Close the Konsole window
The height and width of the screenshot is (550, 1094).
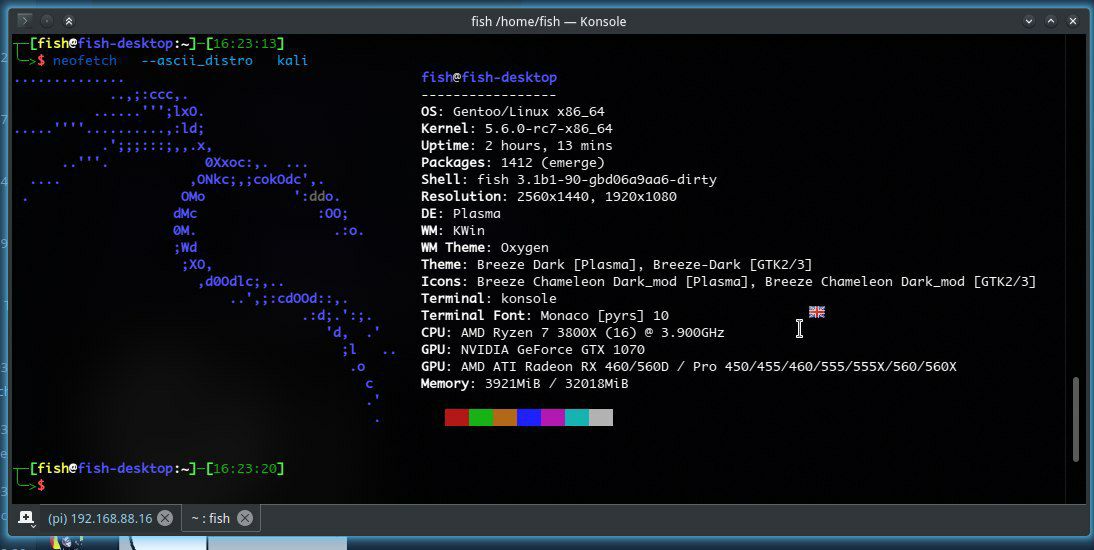pos(1073,21)
